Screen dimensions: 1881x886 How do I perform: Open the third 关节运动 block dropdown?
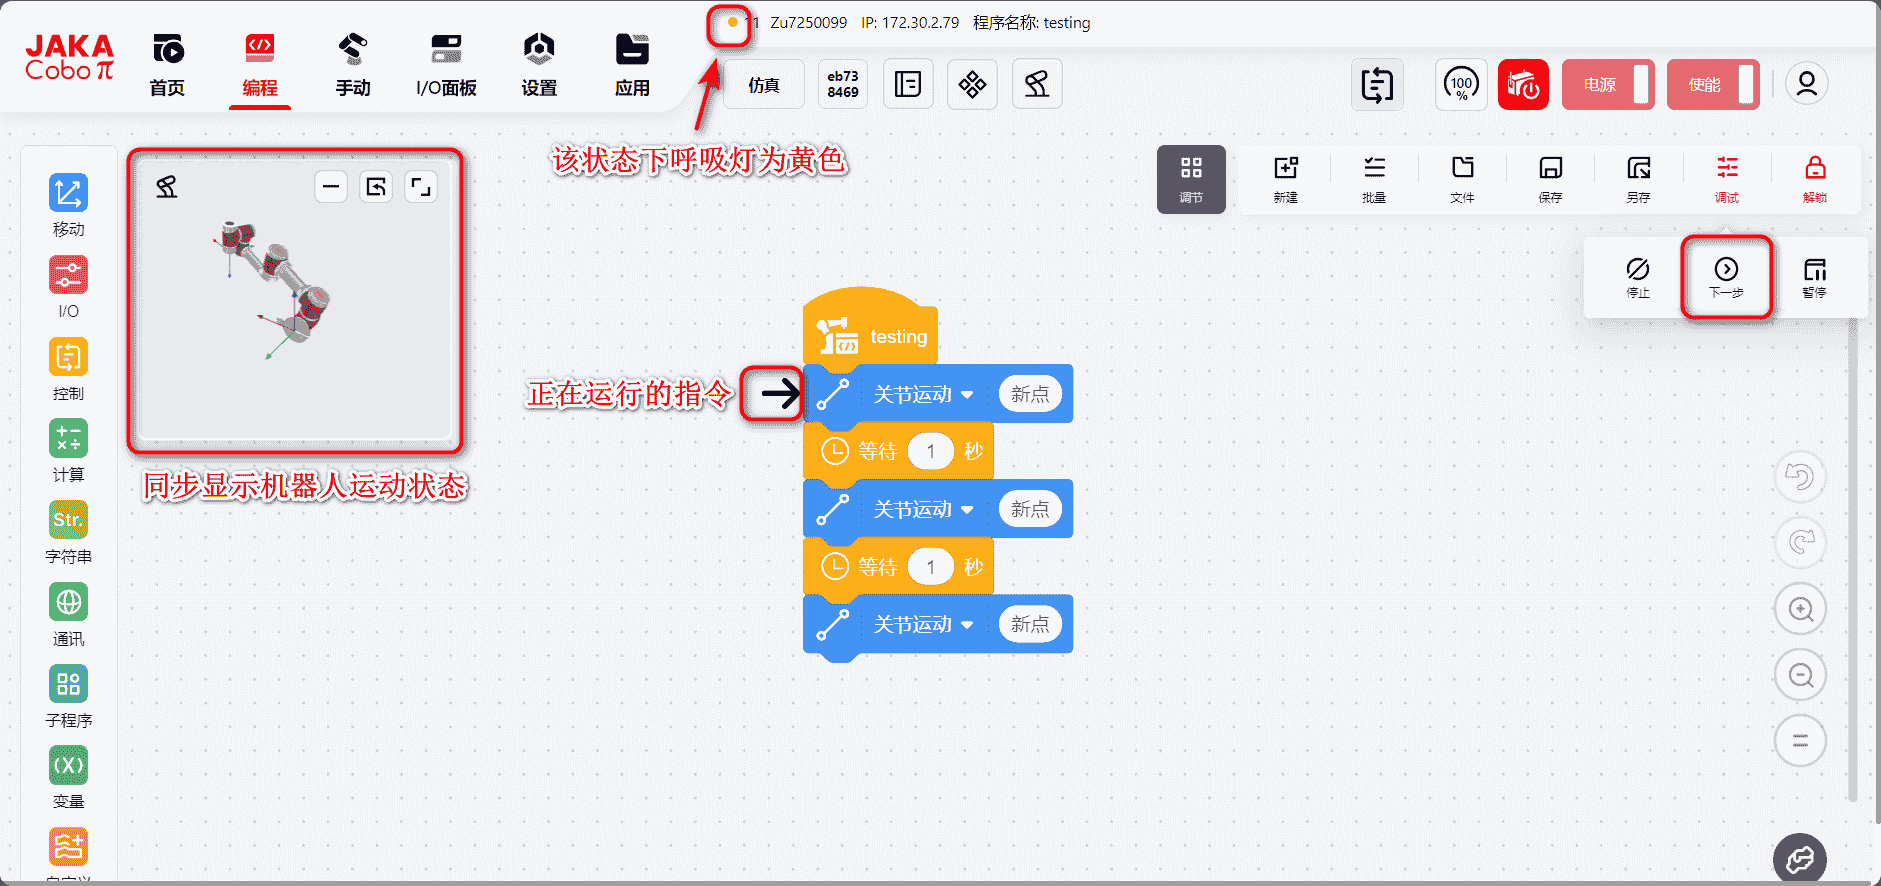click(966, 625)
